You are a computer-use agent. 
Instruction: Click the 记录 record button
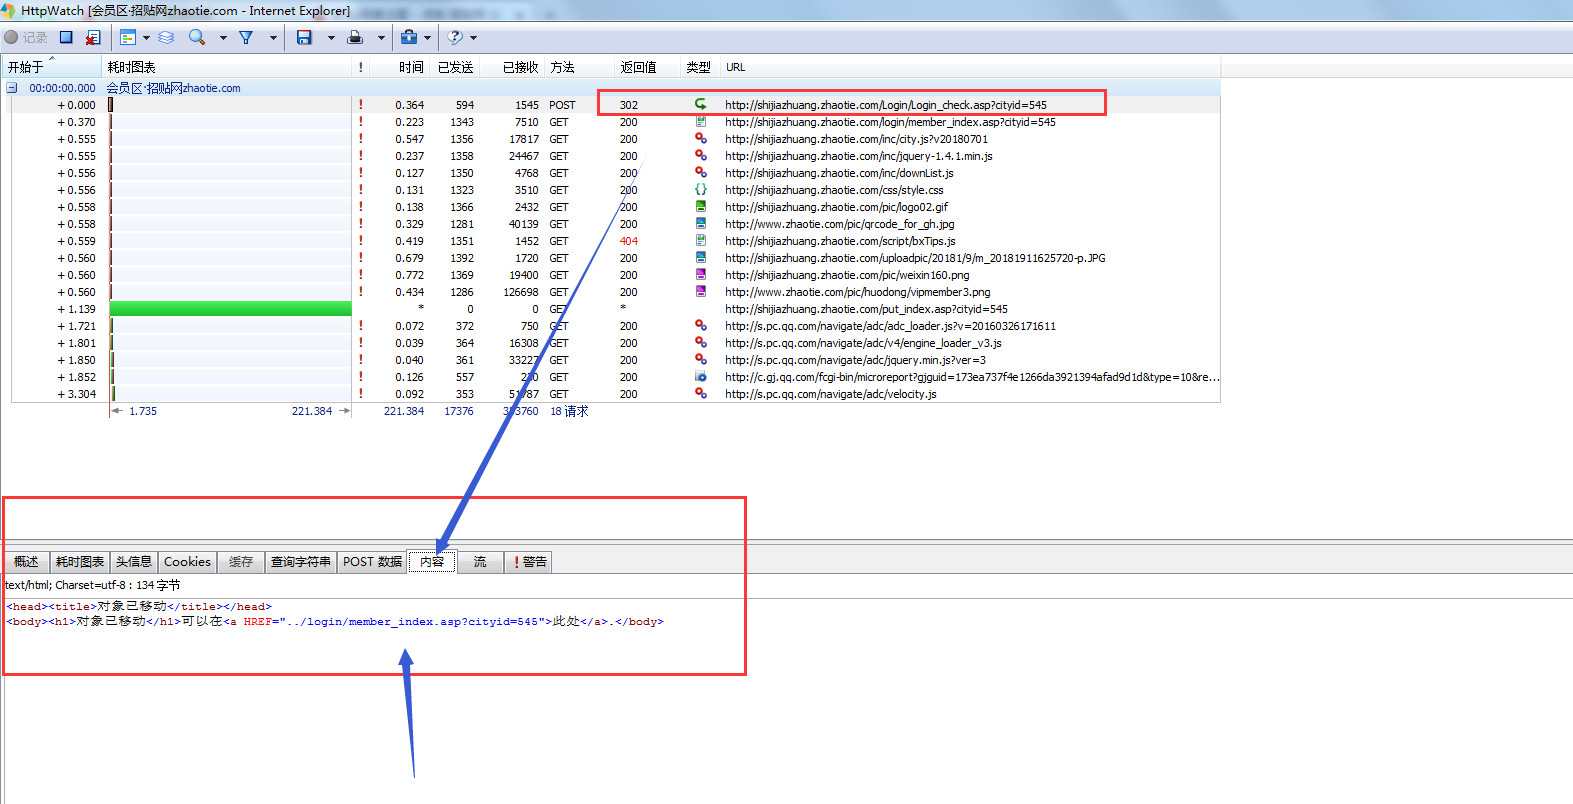[x=26, y=37]
